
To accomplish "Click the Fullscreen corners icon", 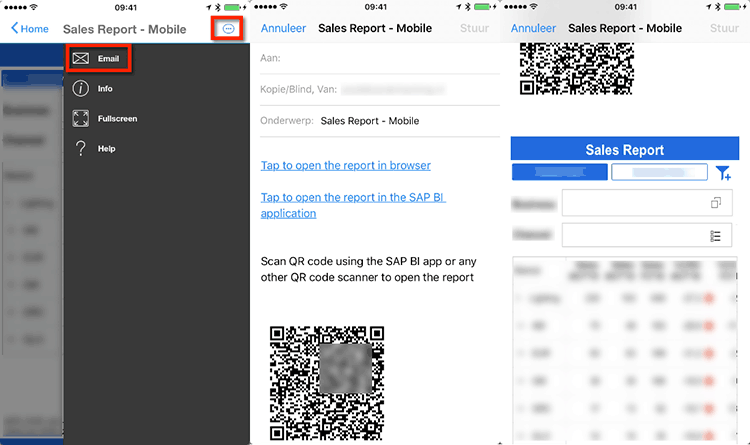I will 80,118.
